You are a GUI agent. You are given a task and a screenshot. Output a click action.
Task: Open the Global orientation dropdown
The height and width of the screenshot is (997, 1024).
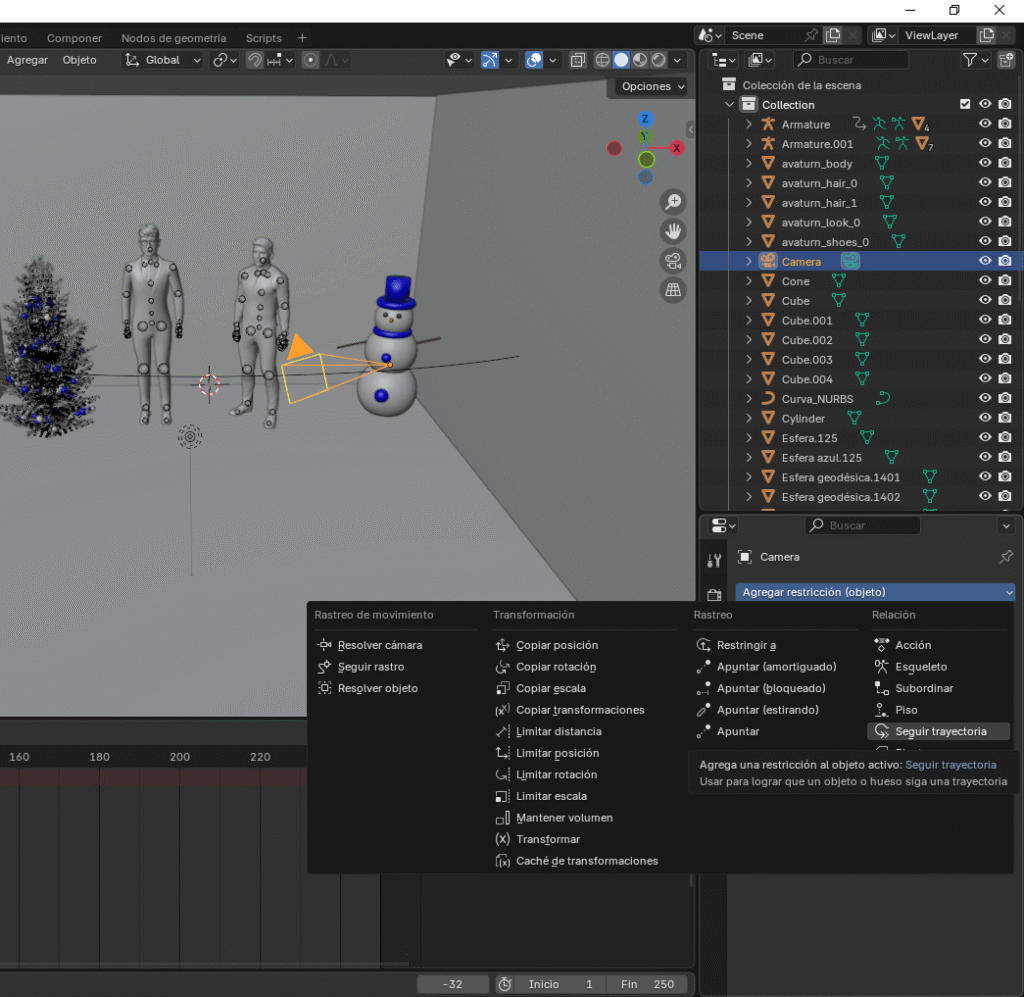click(163, 60)
